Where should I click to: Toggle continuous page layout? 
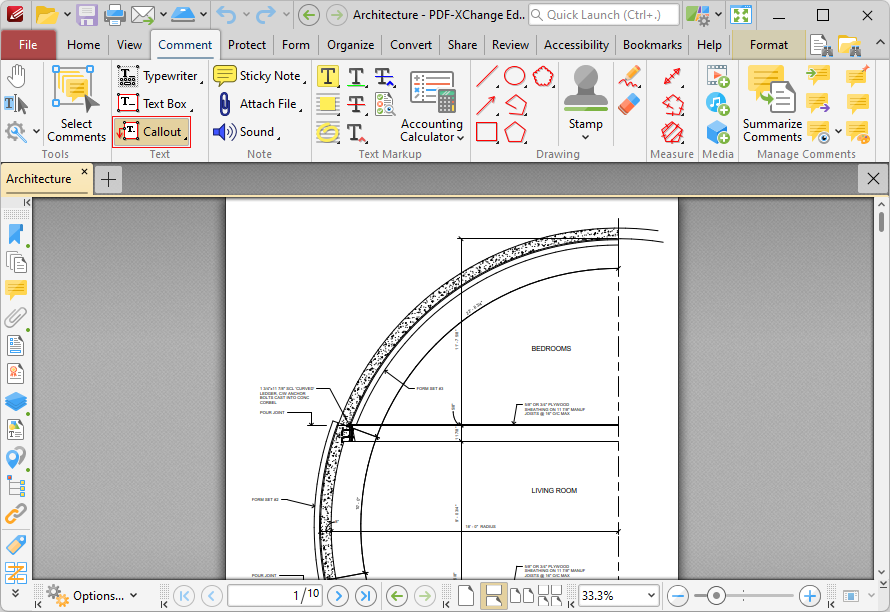(493, 596)
